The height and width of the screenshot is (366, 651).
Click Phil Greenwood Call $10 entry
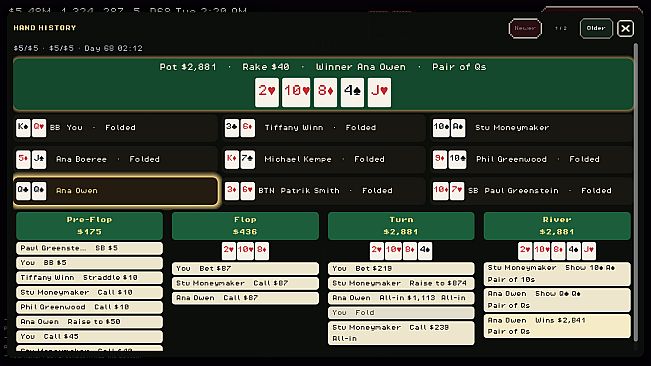pos(89,307)
